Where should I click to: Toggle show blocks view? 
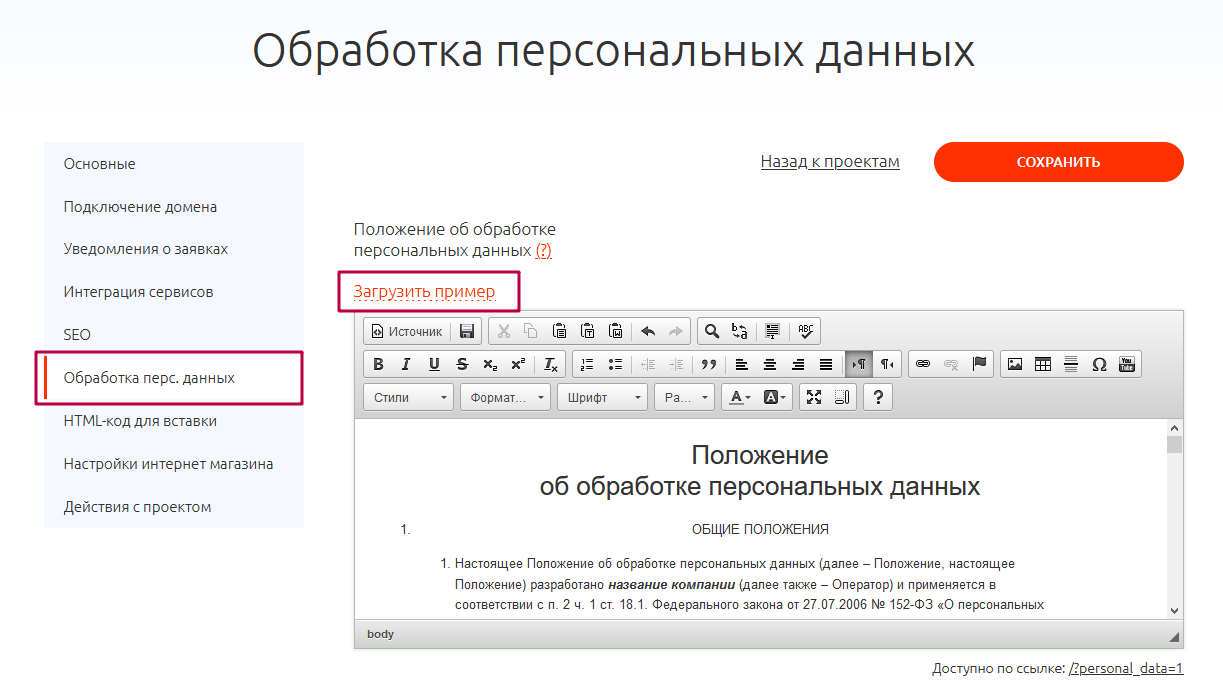[842, 397]
